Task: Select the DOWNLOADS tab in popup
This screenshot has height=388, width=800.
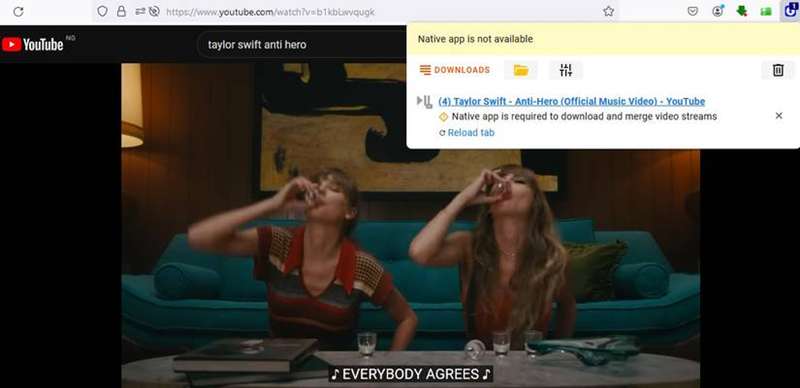Action: (x=455, y=70)
